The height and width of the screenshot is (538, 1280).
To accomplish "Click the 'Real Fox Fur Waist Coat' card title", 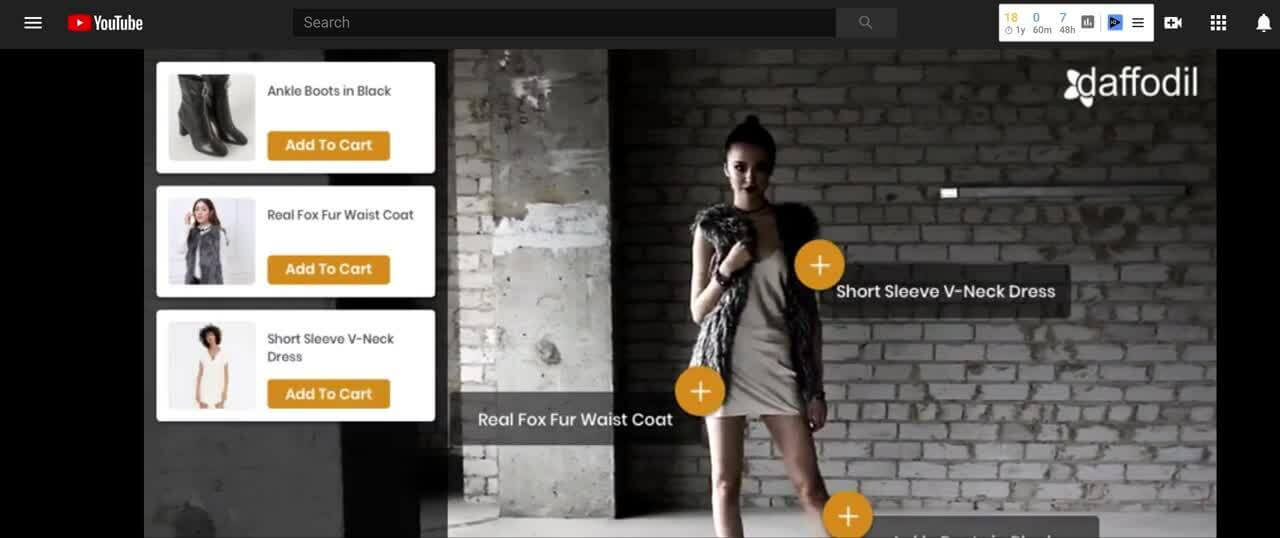I will [340, 215].
